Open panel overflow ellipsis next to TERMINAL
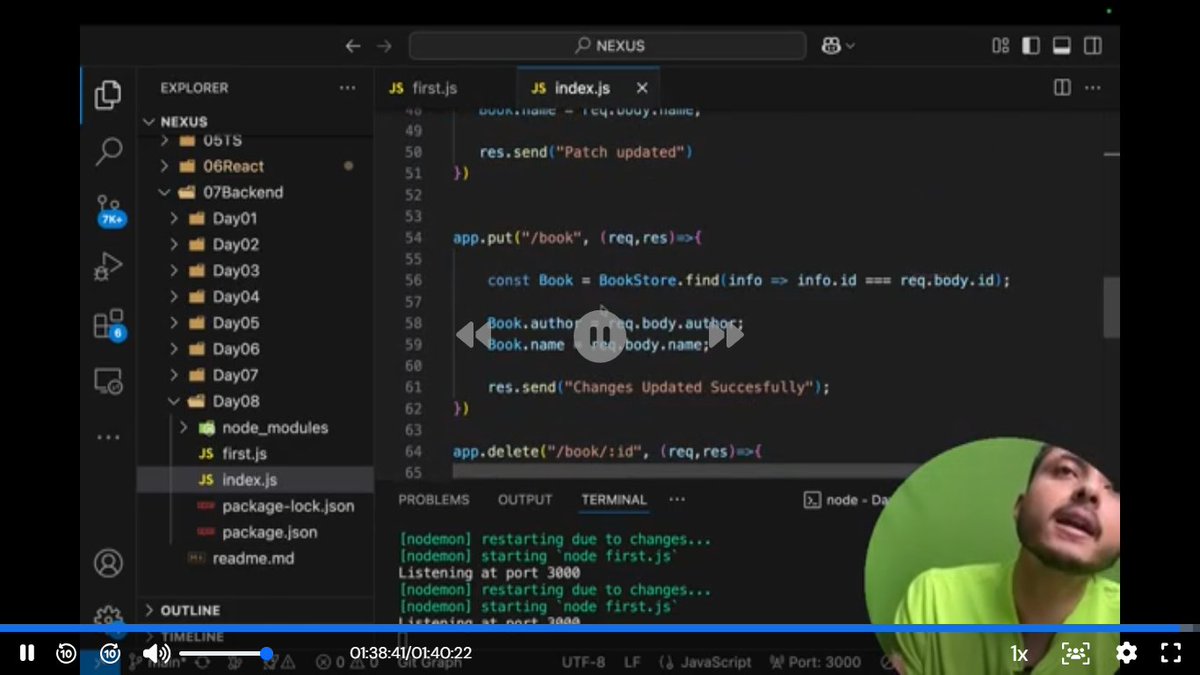Viewport: 1200px width, 675px height. click(677, 499)
